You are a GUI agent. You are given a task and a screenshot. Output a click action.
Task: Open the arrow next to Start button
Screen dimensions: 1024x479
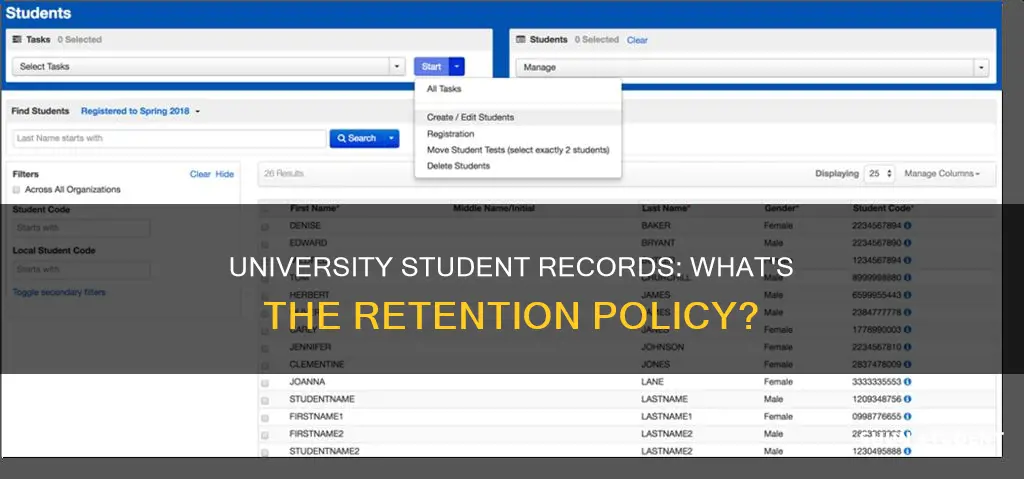click(x=457, y=67)
